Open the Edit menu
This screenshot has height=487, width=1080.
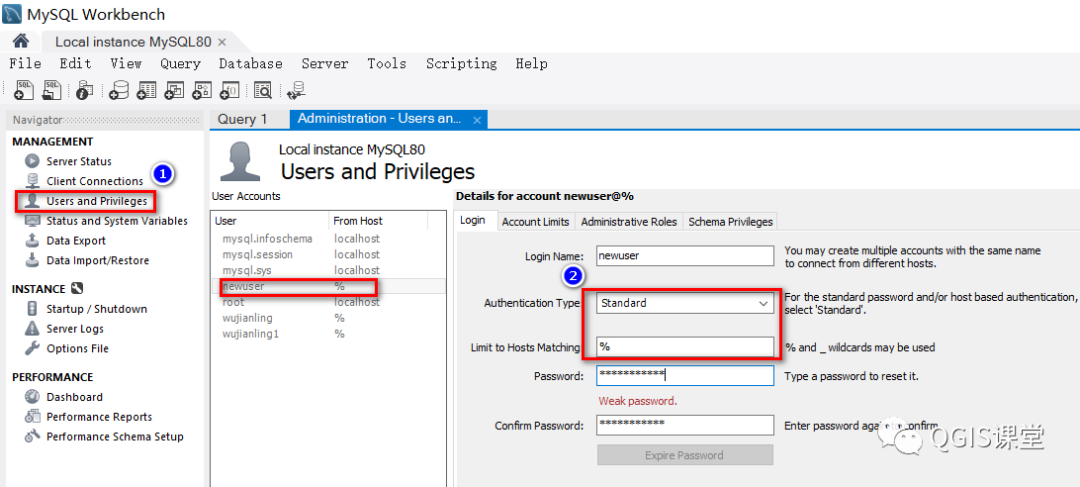click(x=75, y=63)
